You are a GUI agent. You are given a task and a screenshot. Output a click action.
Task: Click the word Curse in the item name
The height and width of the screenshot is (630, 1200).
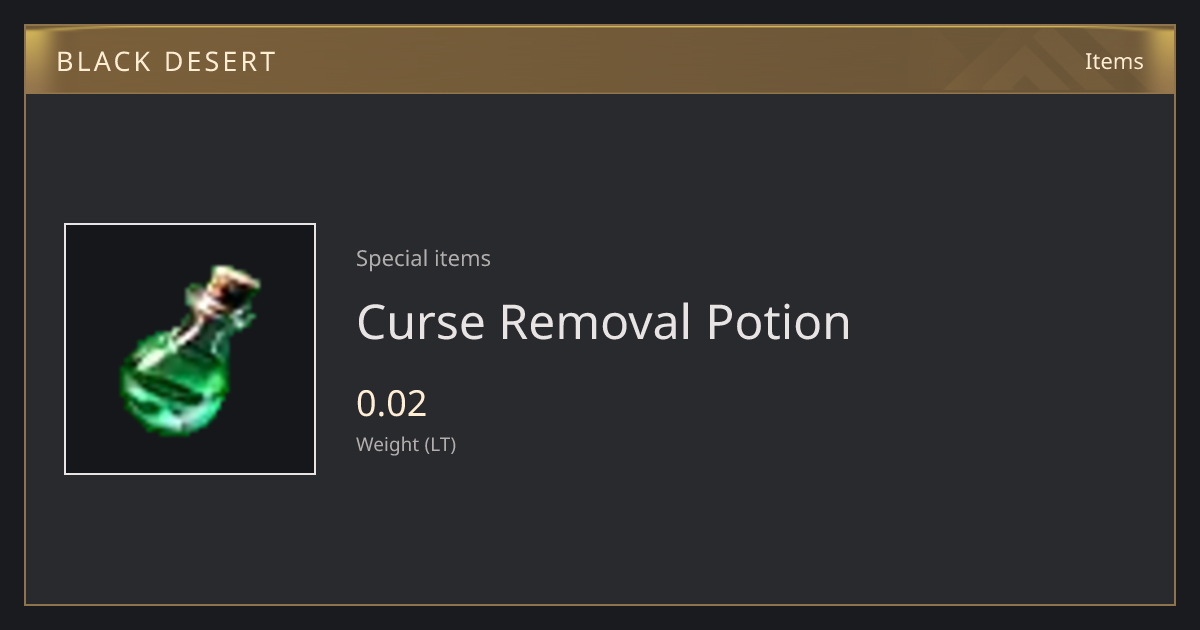(x=421, y=322)
